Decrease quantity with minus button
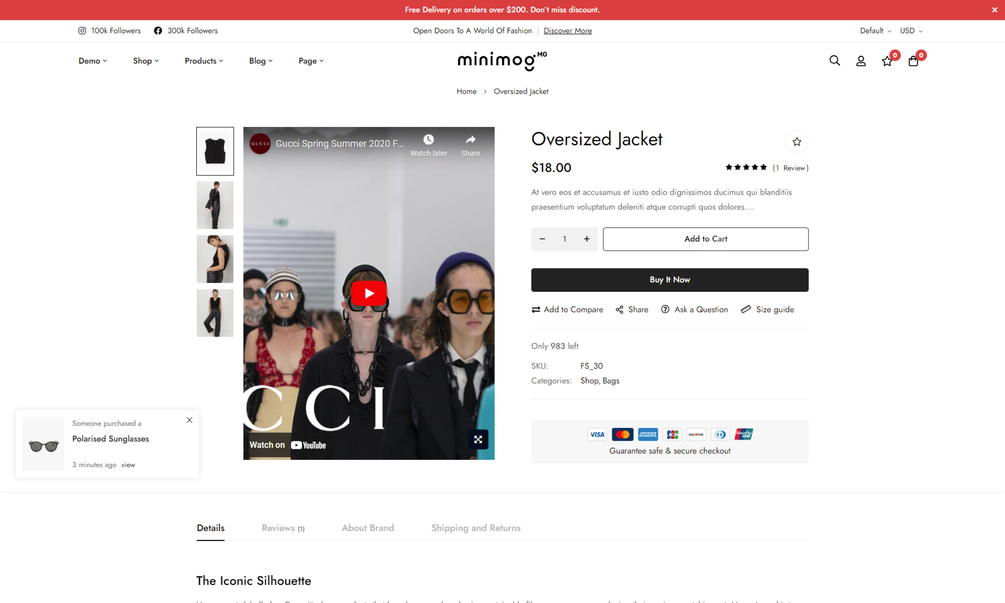This screenshot has width=1005, height=603. point(542,239)
